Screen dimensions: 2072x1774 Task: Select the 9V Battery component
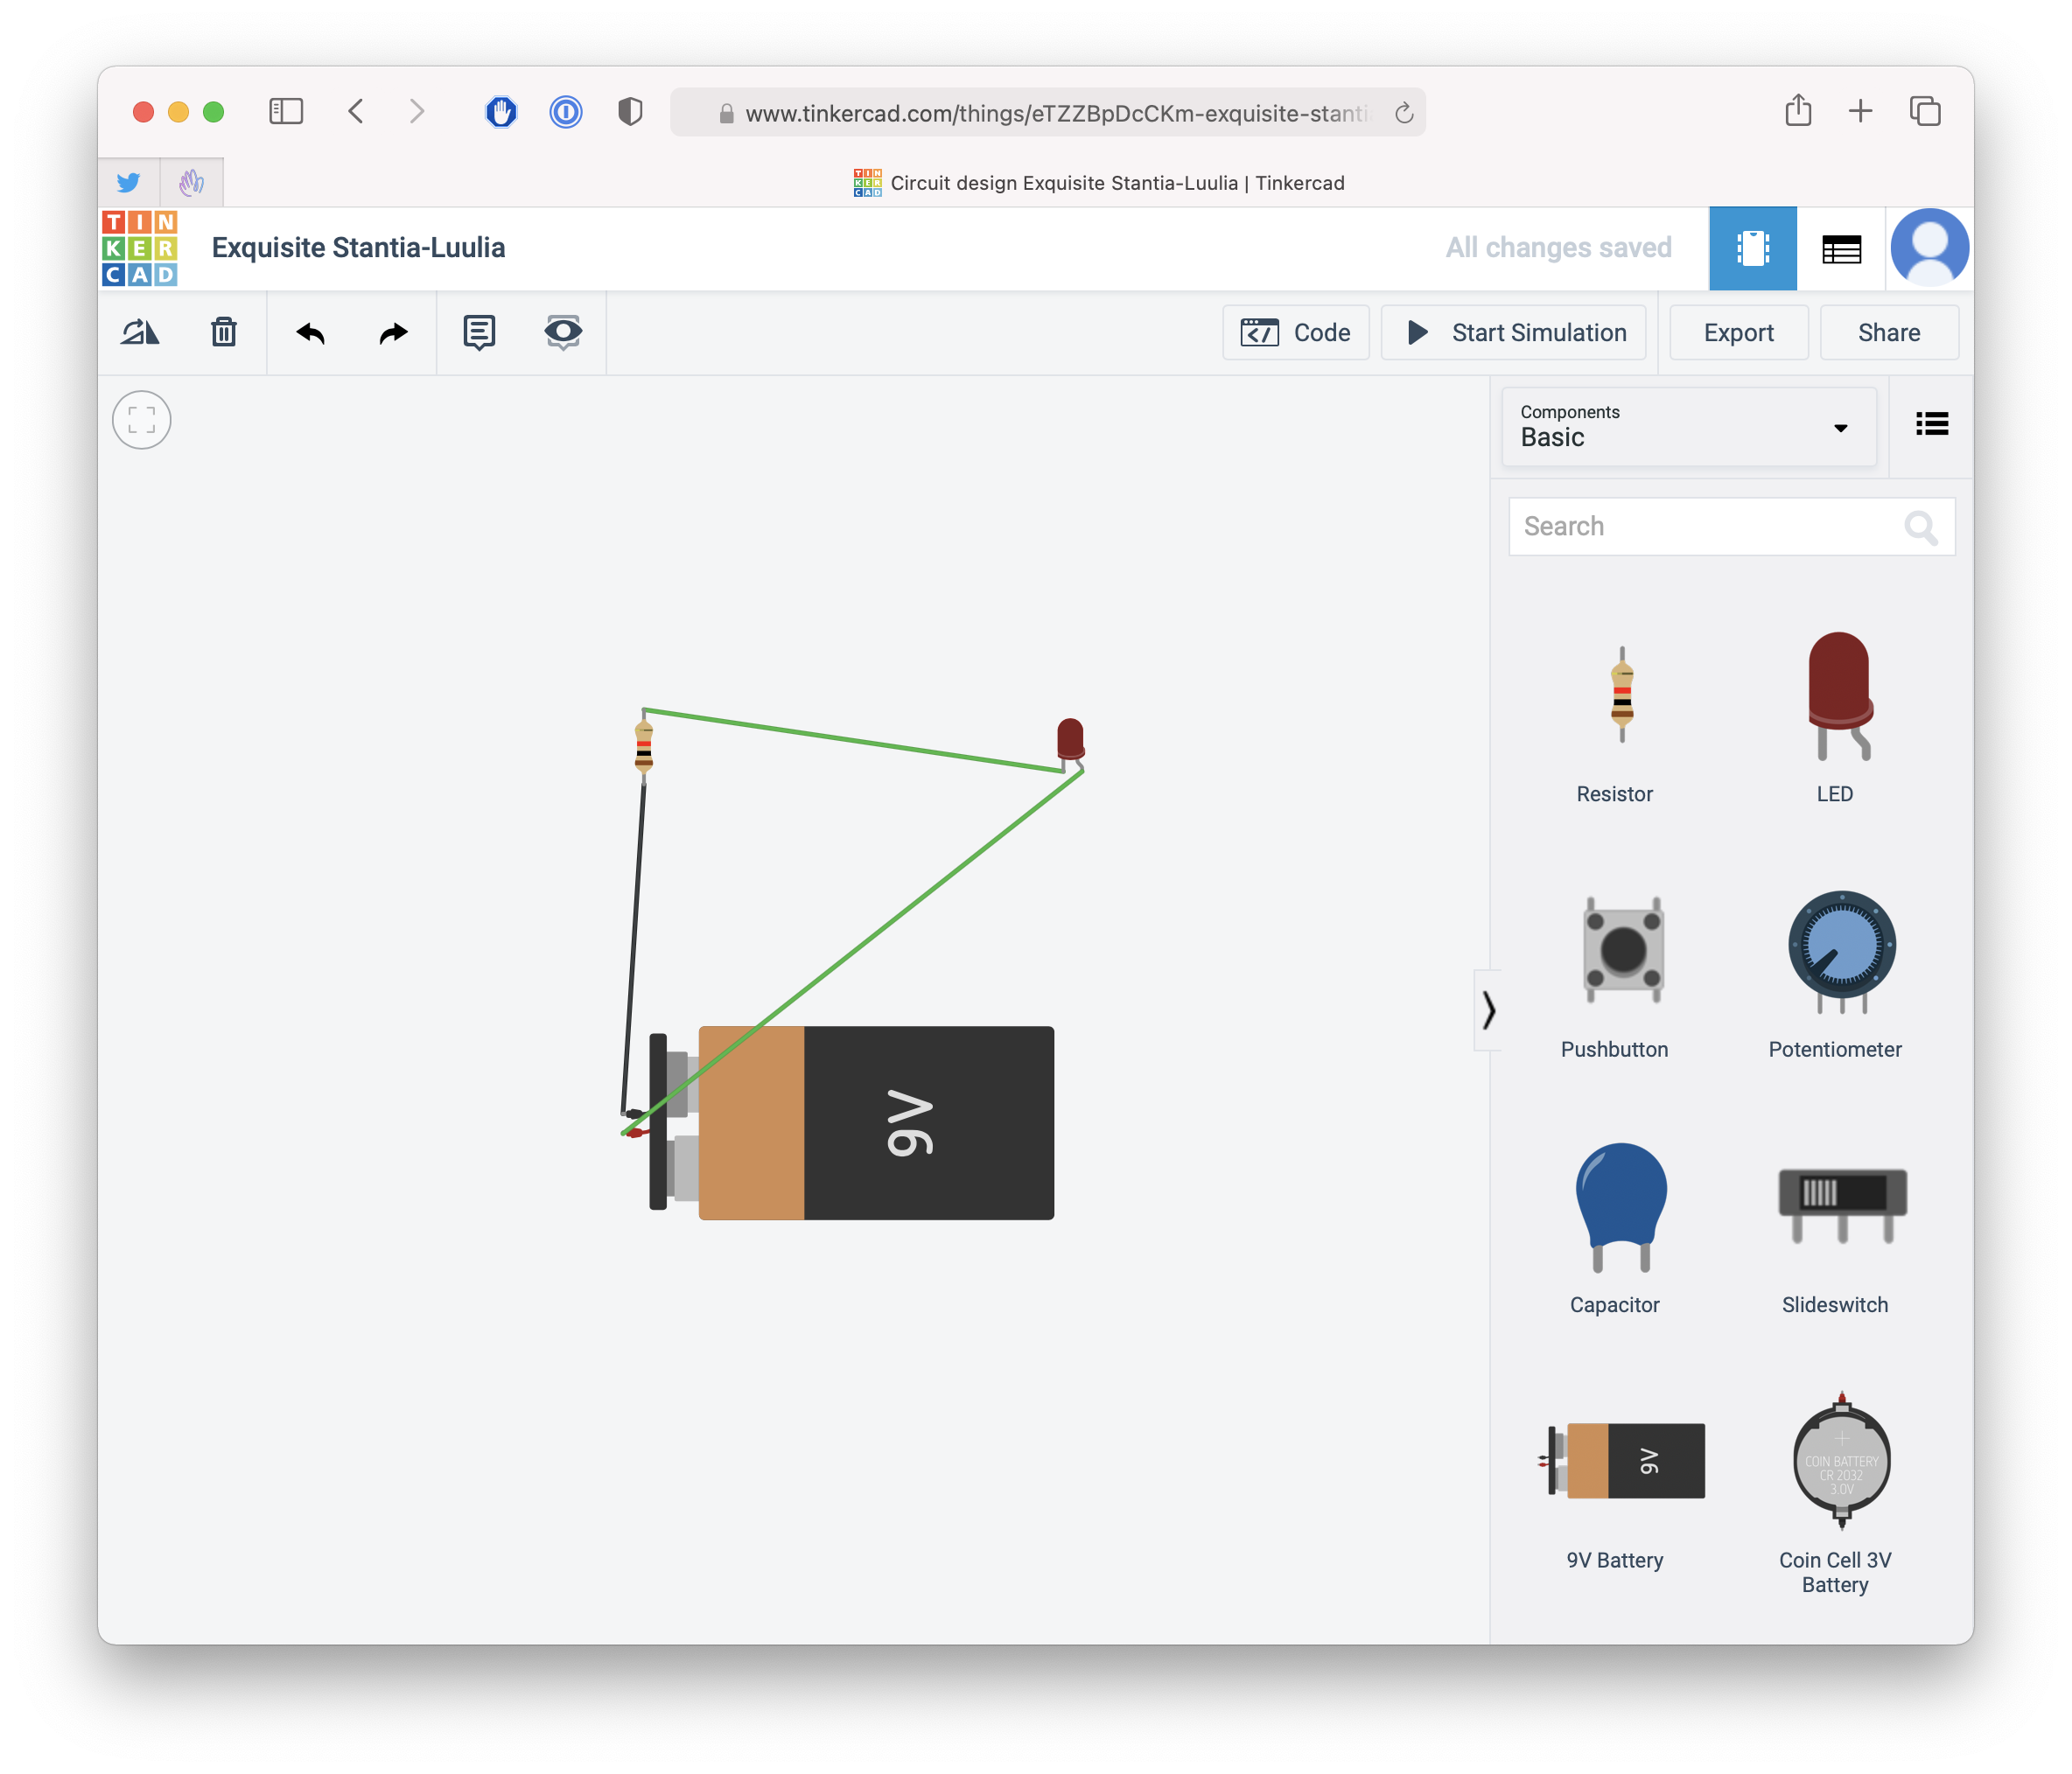[1625, 1461]
